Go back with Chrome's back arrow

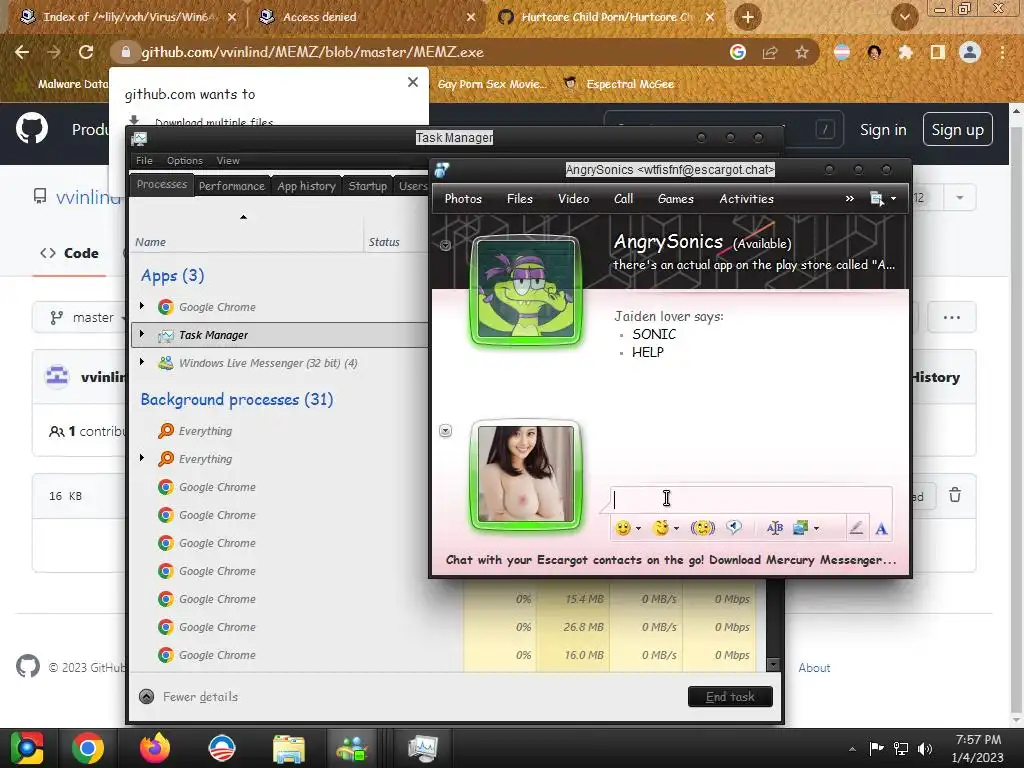22,52
